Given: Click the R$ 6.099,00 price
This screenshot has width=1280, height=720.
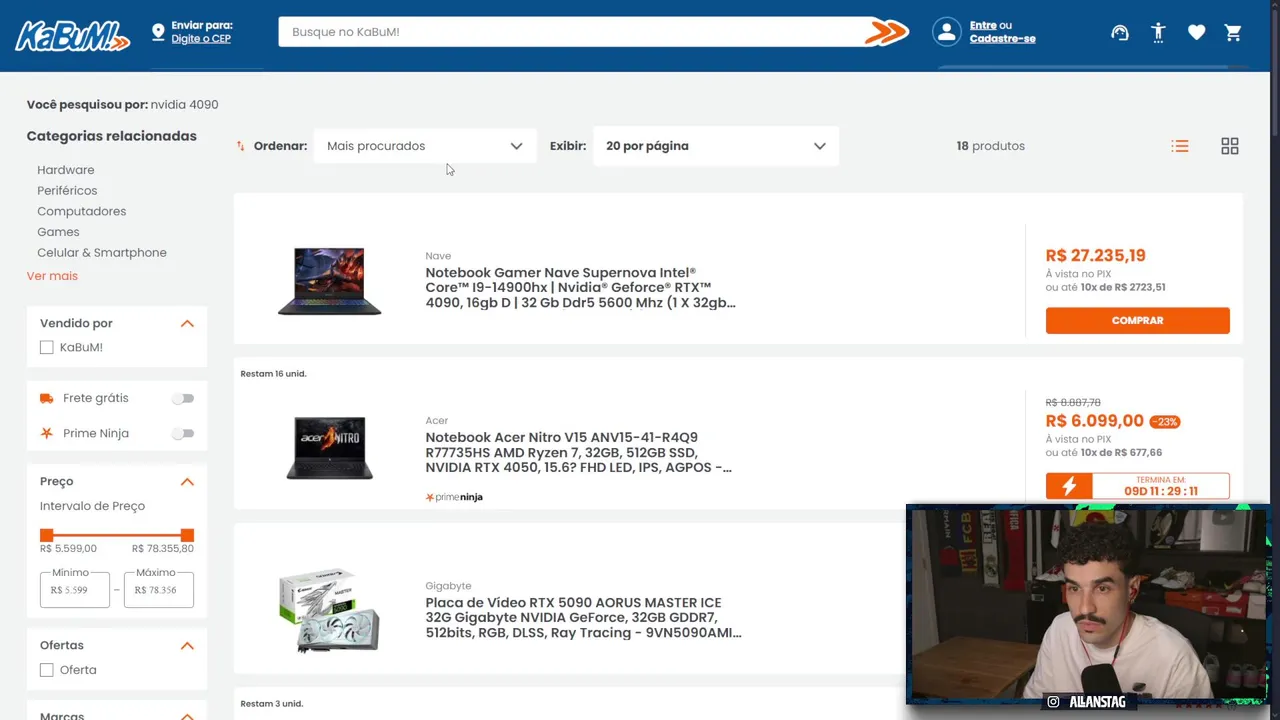Looking at the screenshot, I should click(1095, 422).
